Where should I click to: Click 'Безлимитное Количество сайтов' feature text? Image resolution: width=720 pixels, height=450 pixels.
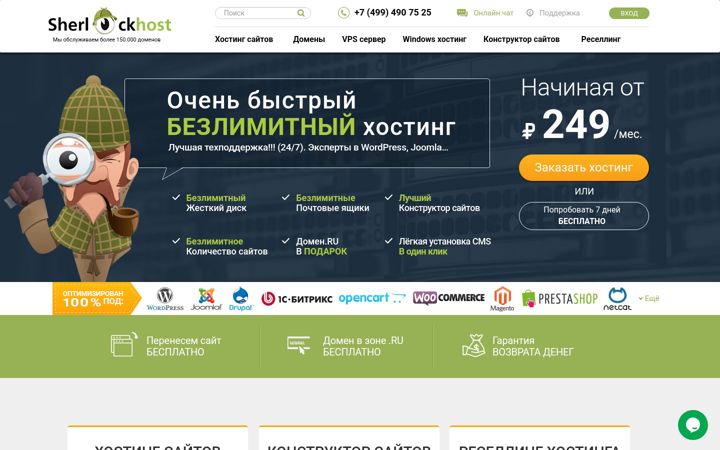[226, 247]
